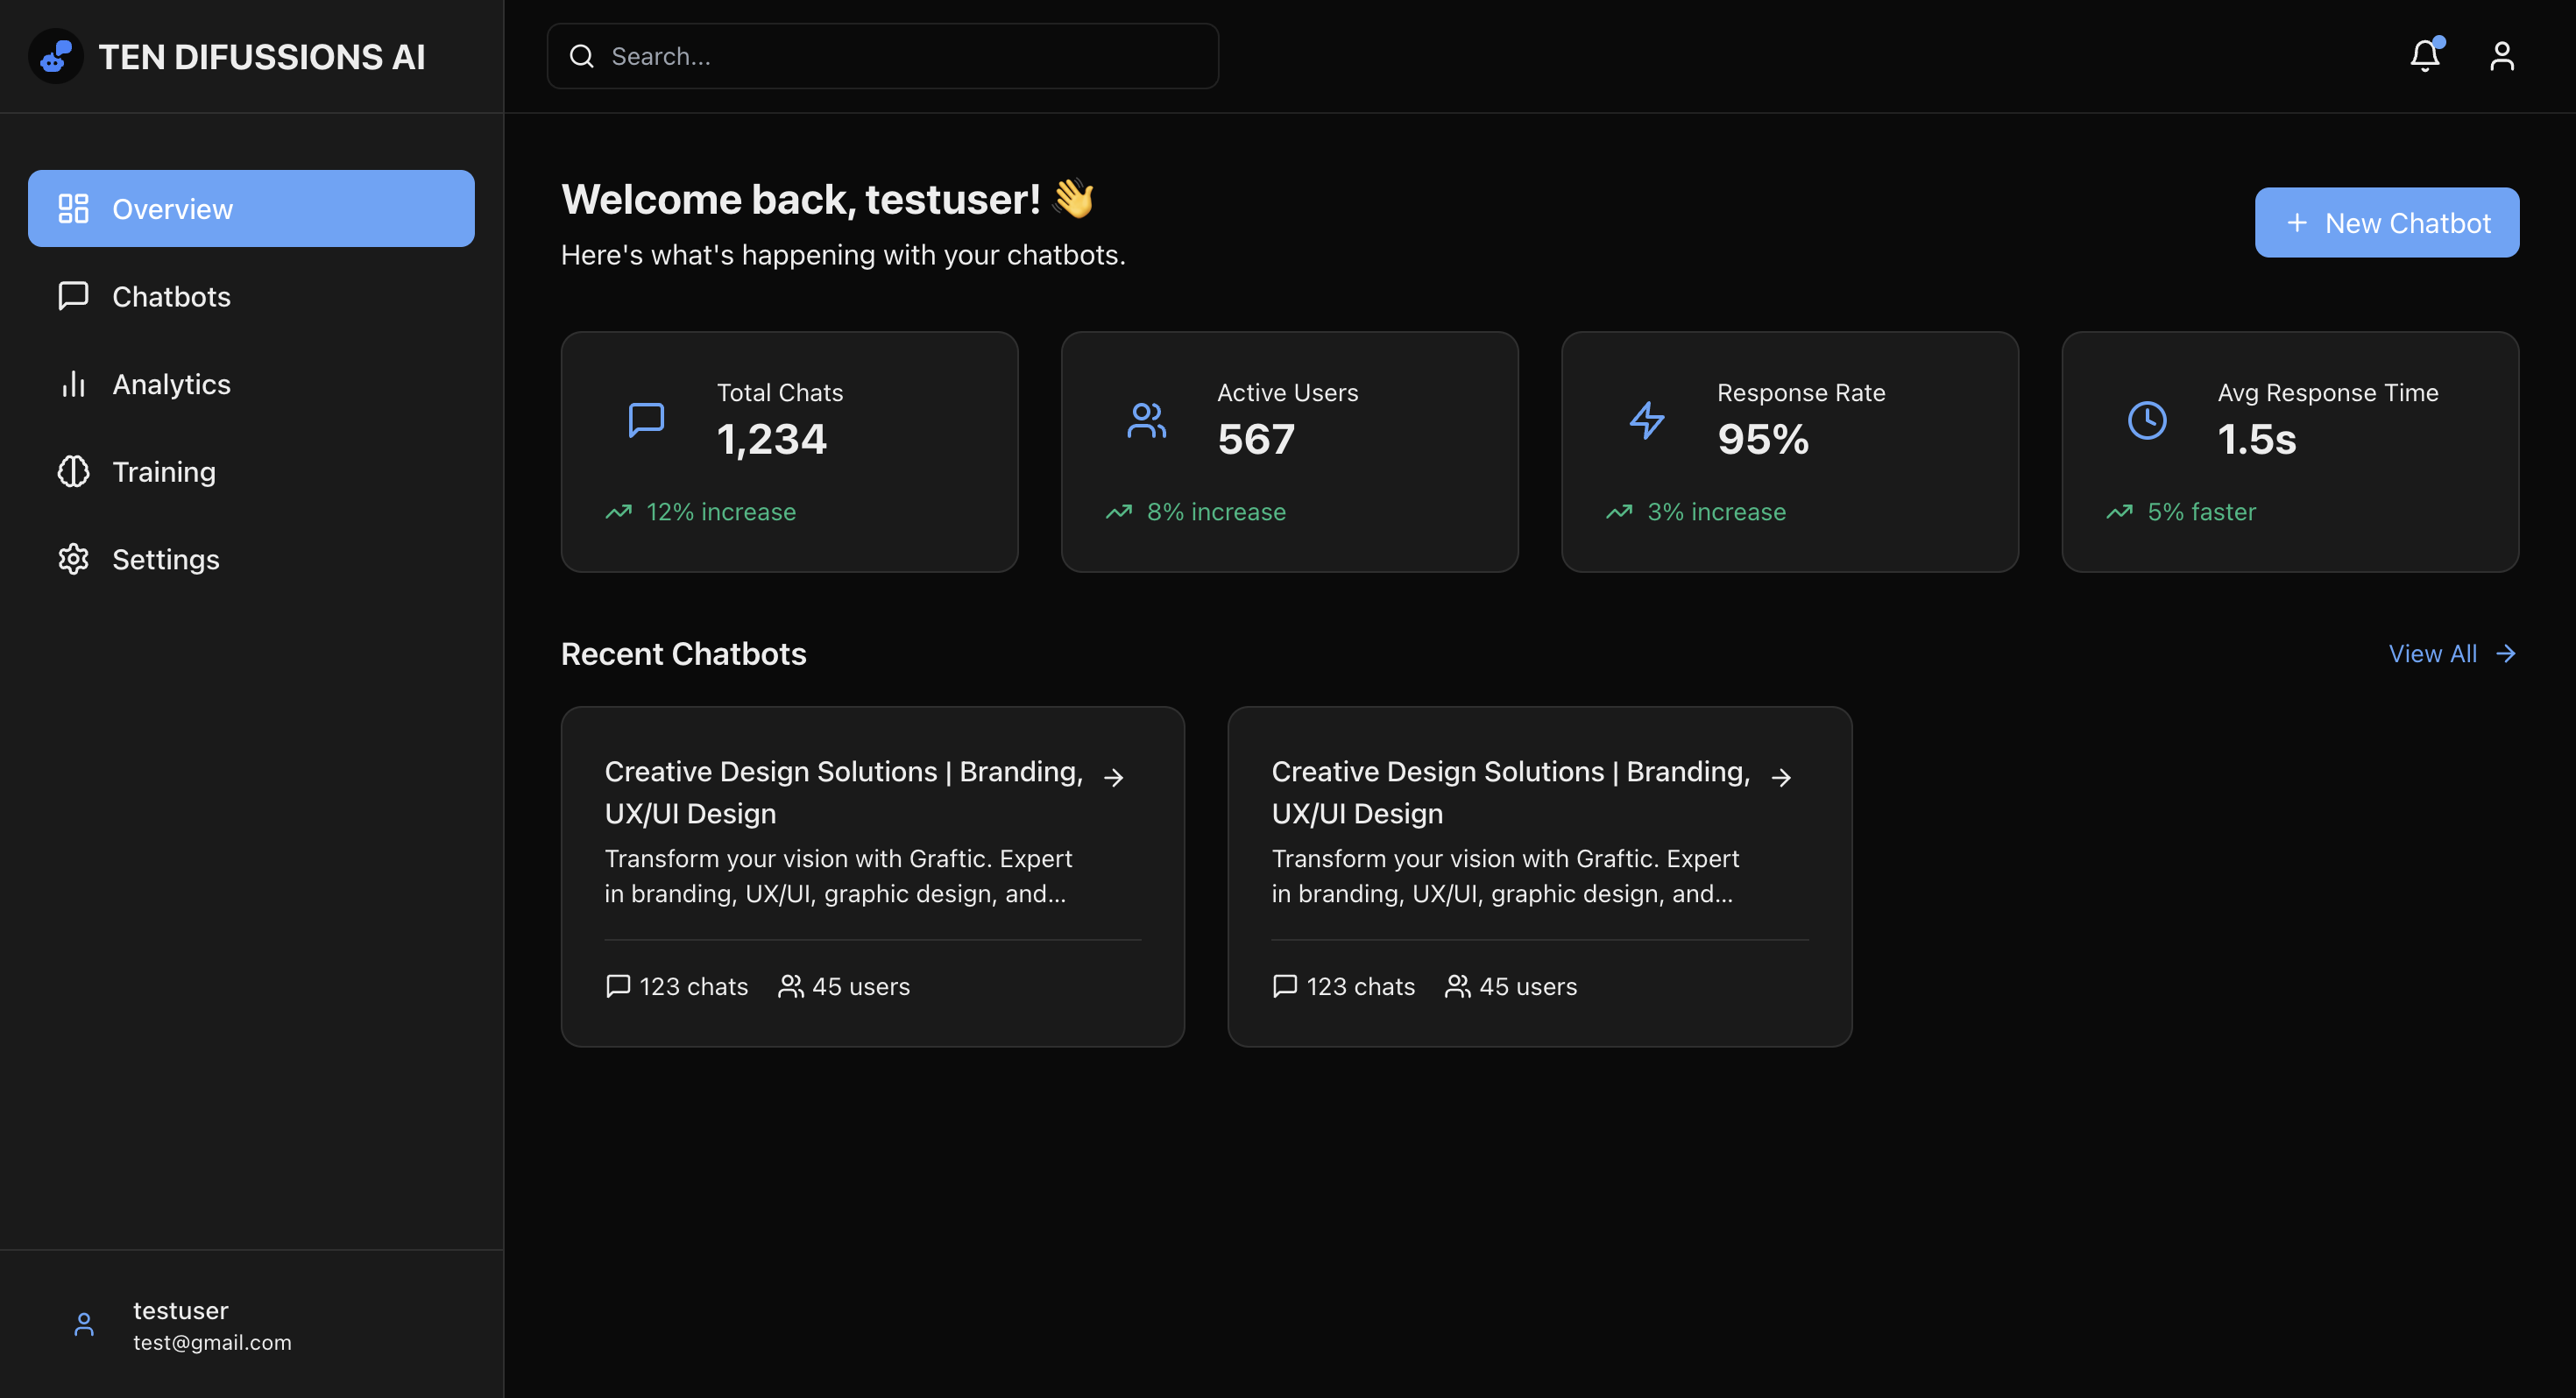This screenshot has width=2576, height=1398.
Task: Open Settings from the sidebar
Action: coord(166,559)
